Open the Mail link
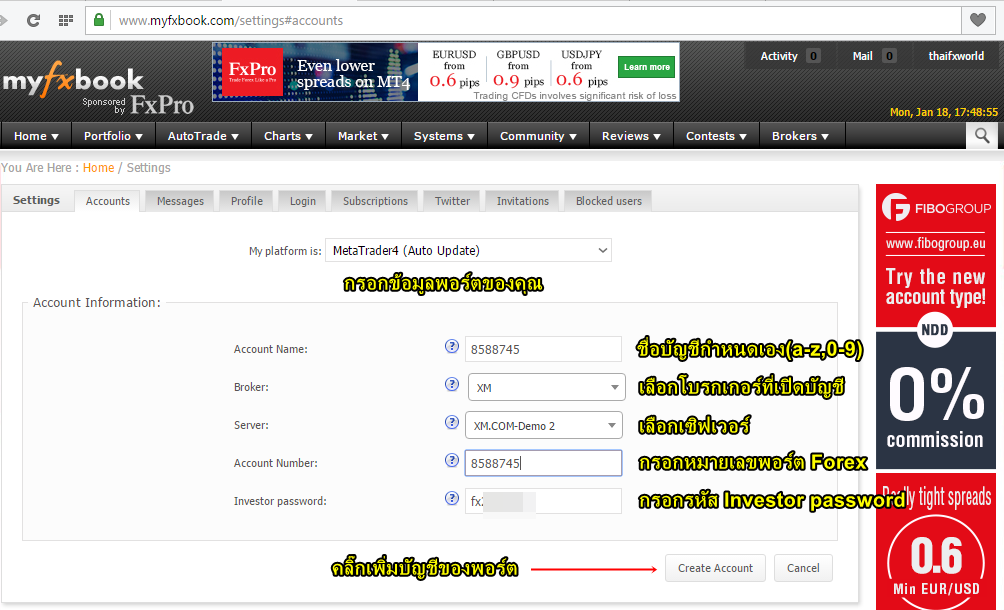Viewport: 1004px width, 610px height. point(862,56)
